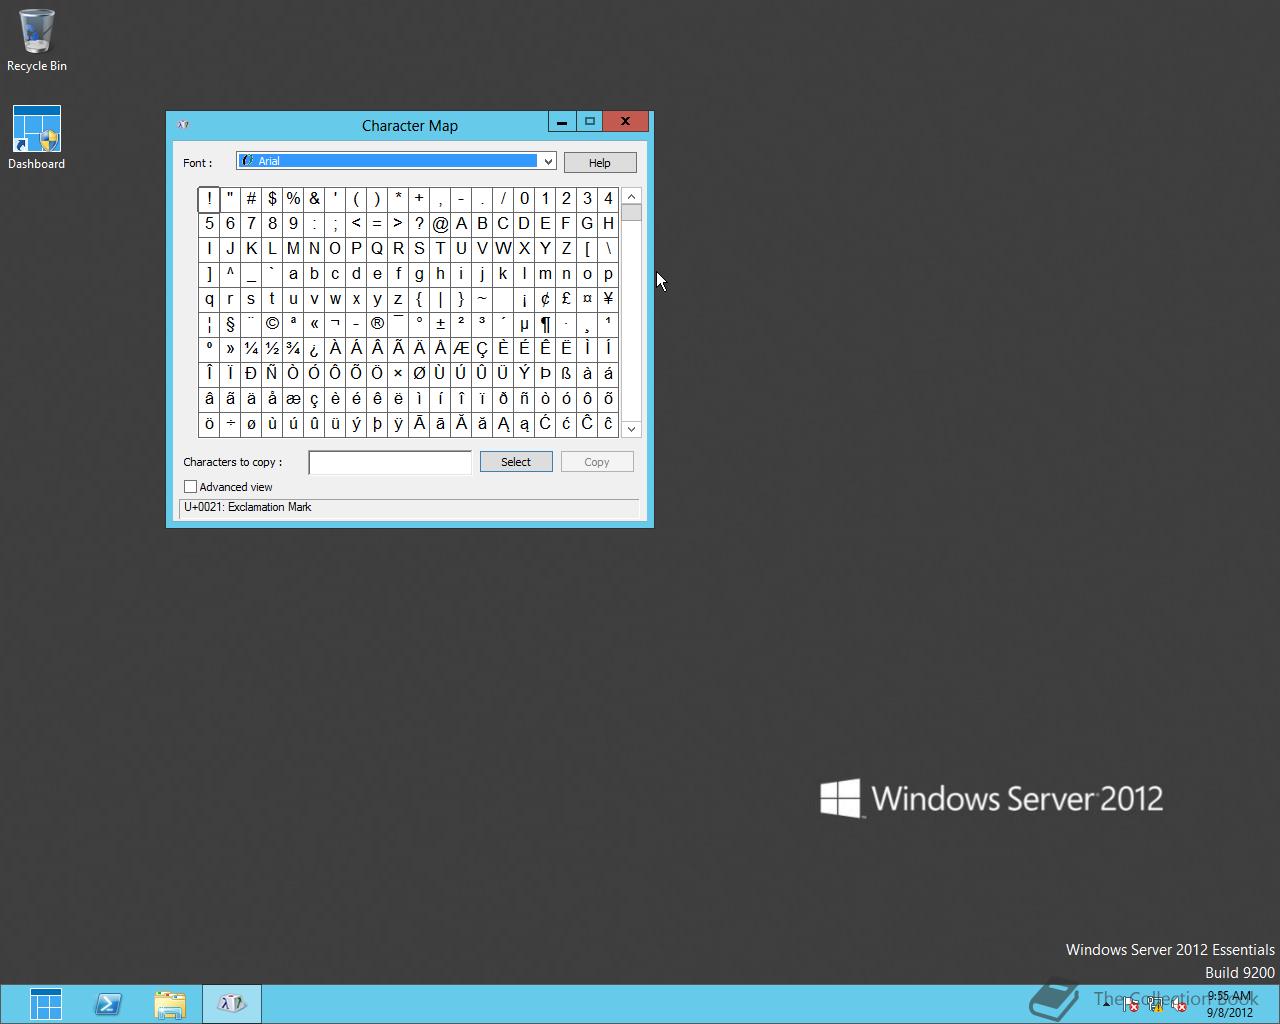The height and width of the screenshot is (1024, 1280).
Task: Click the network status tray icon
Action: (x=1155, y=1005)
